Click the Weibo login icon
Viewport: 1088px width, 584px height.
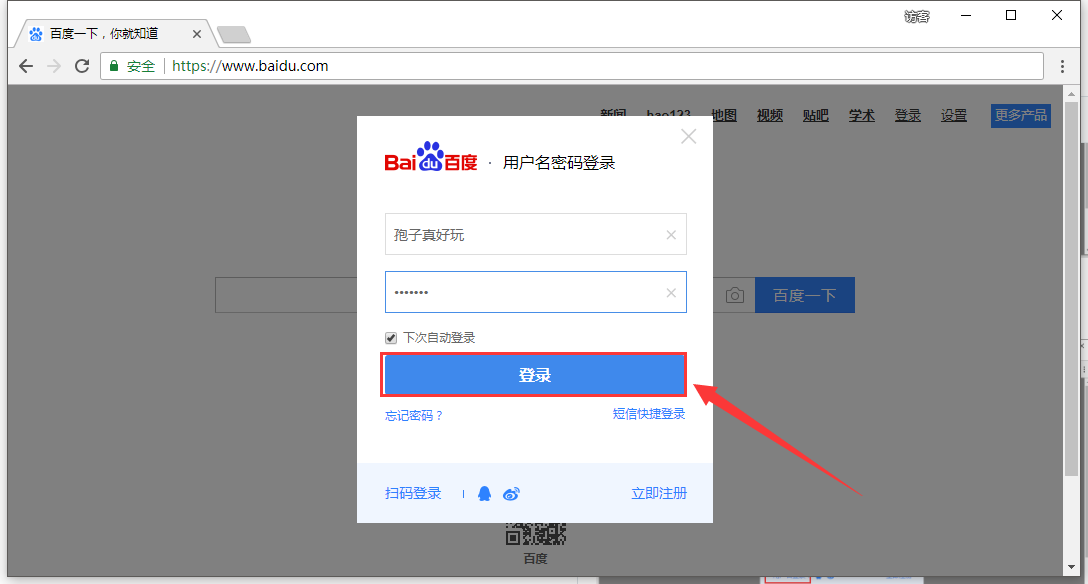coord(511,494)
